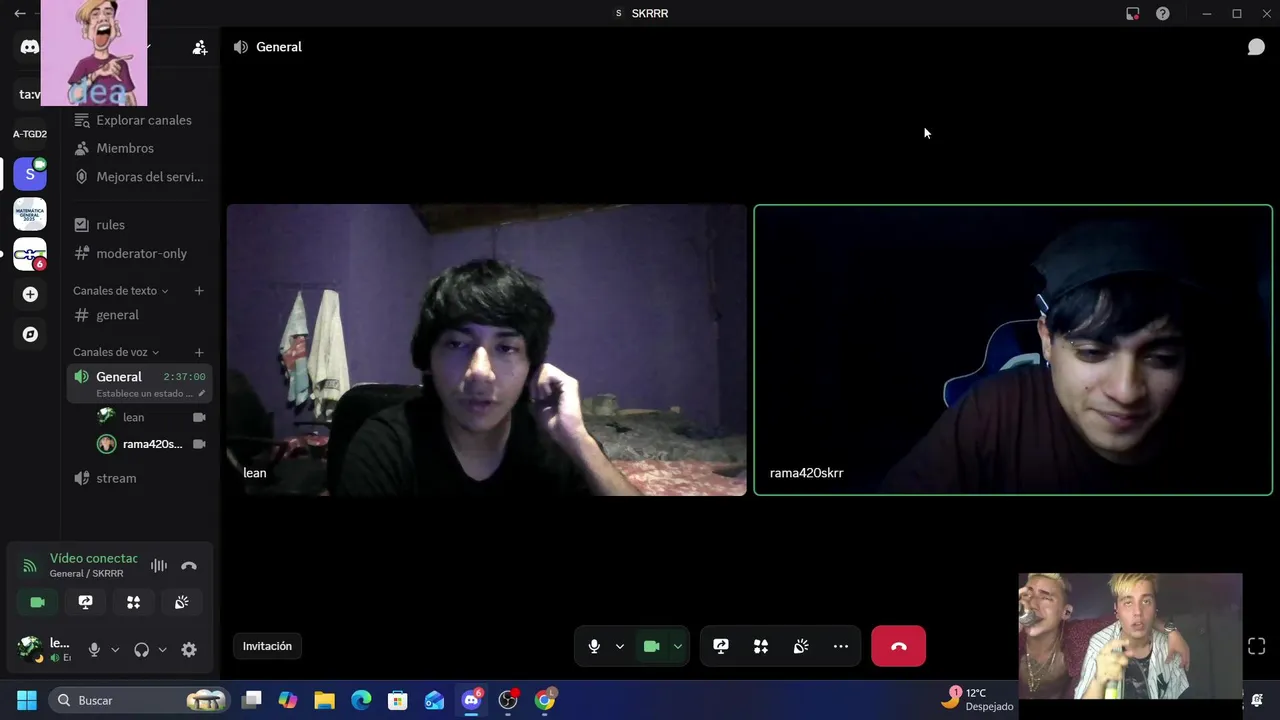The height and width of the screenshot is (720, 1280).
Task: Collapse the Canales de texto category
Action: pyautogui.click(x=121, y=291)
